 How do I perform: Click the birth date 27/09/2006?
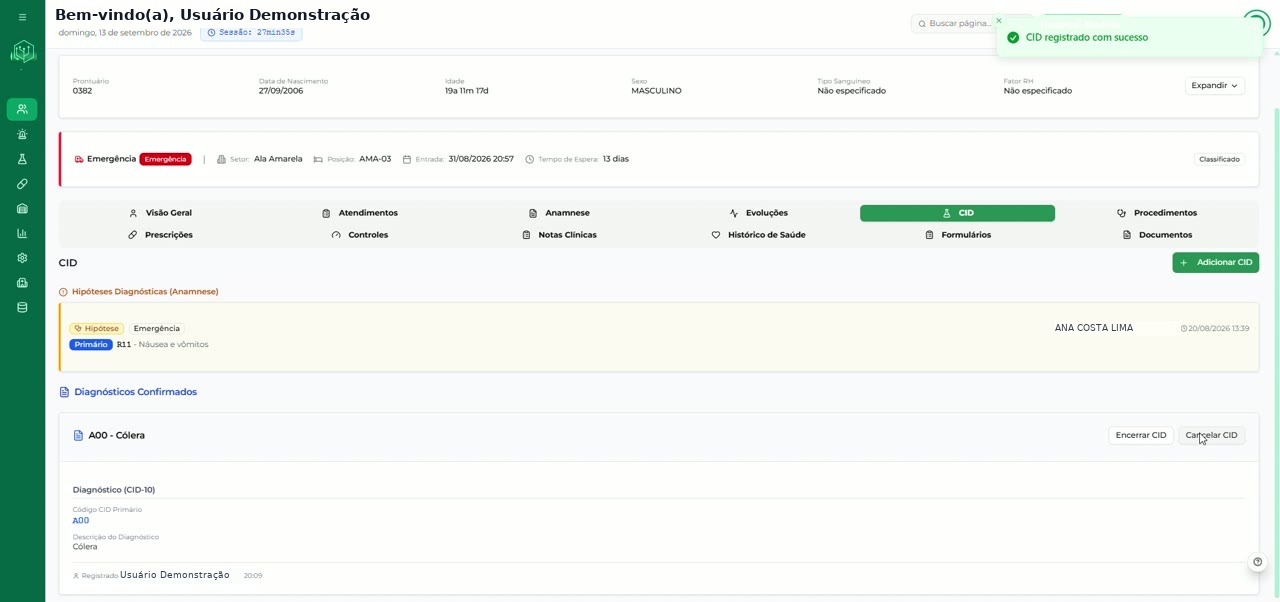coord(281,91)
